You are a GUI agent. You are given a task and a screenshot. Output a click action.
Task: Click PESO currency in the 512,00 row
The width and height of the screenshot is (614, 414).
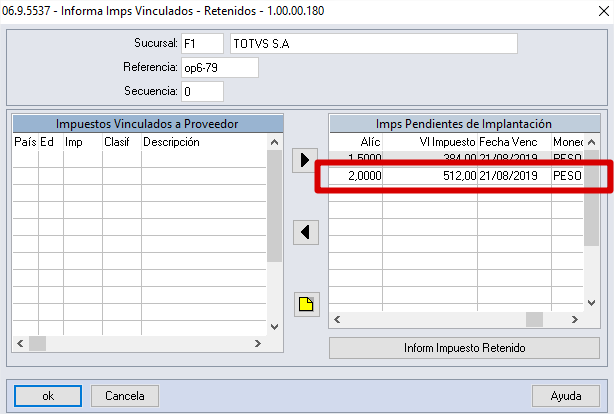[567, 175]
